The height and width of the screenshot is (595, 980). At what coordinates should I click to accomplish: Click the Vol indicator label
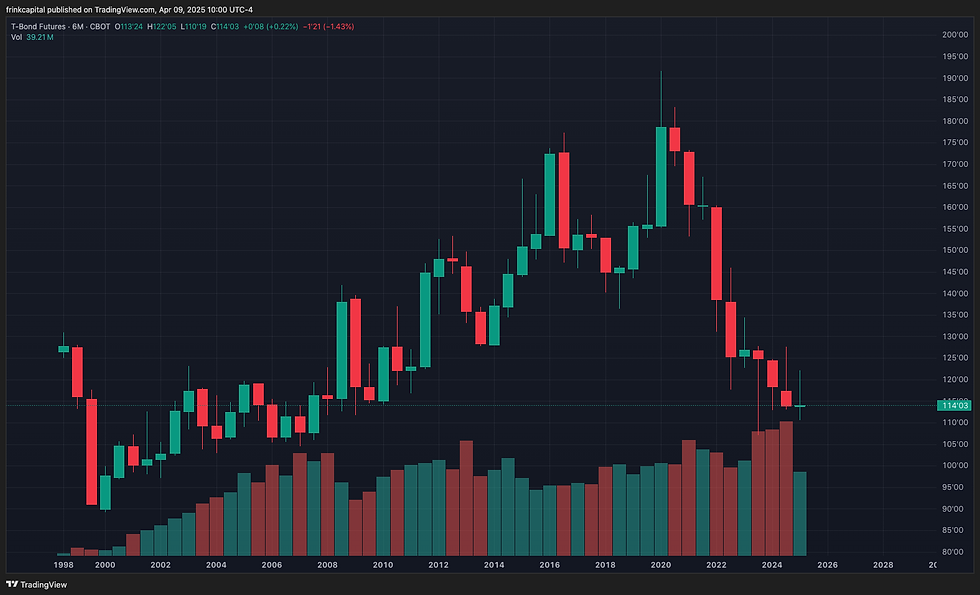point(17,40)
